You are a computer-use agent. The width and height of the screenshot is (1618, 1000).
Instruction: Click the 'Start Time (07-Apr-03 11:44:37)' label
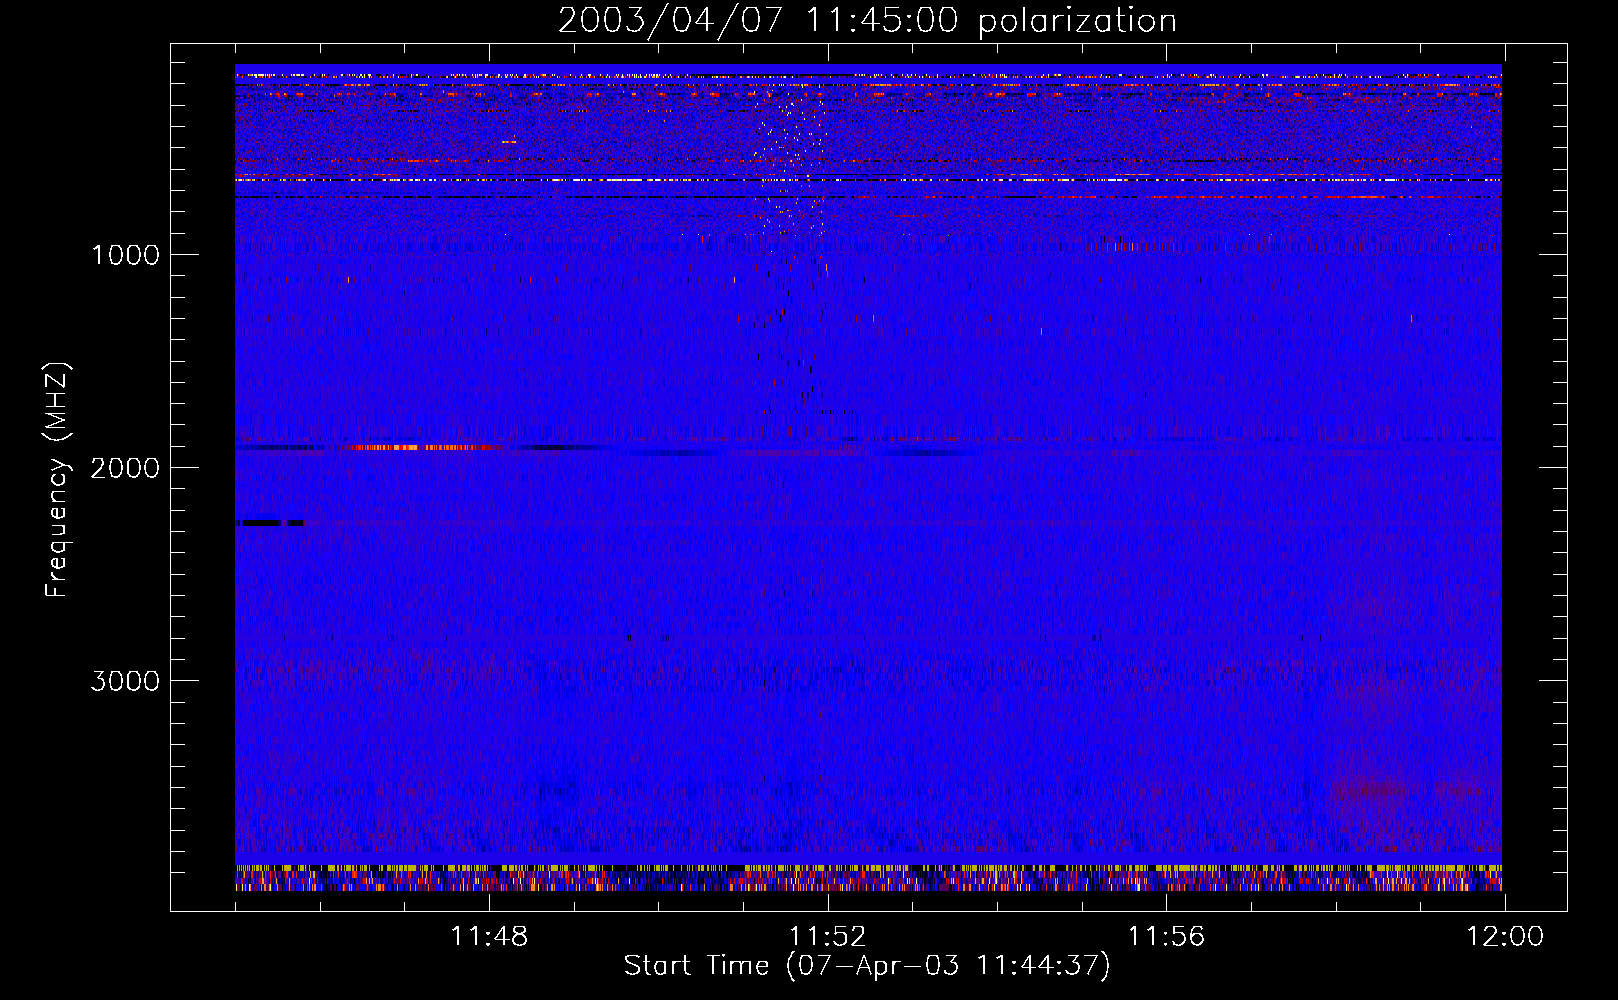tap(867, 965)
